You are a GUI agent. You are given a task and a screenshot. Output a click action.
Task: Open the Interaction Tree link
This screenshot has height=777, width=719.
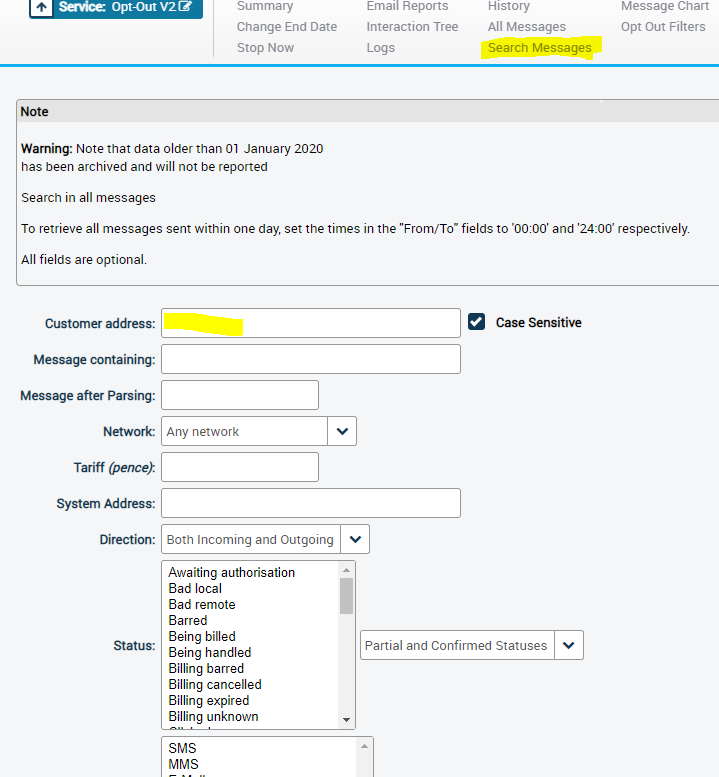point(412,27)
